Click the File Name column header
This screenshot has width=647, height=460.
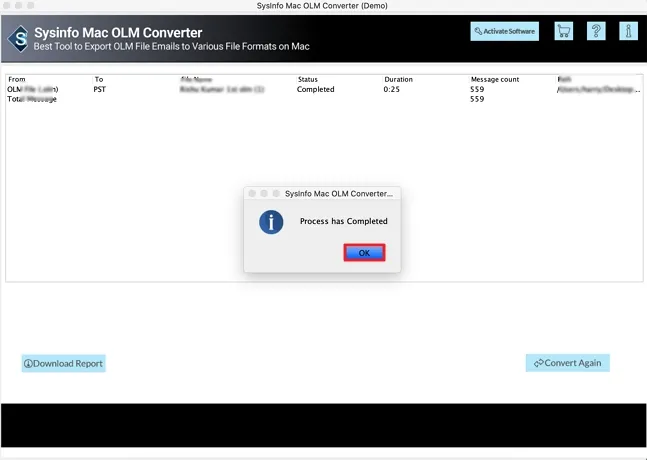(x=196, y=79)
